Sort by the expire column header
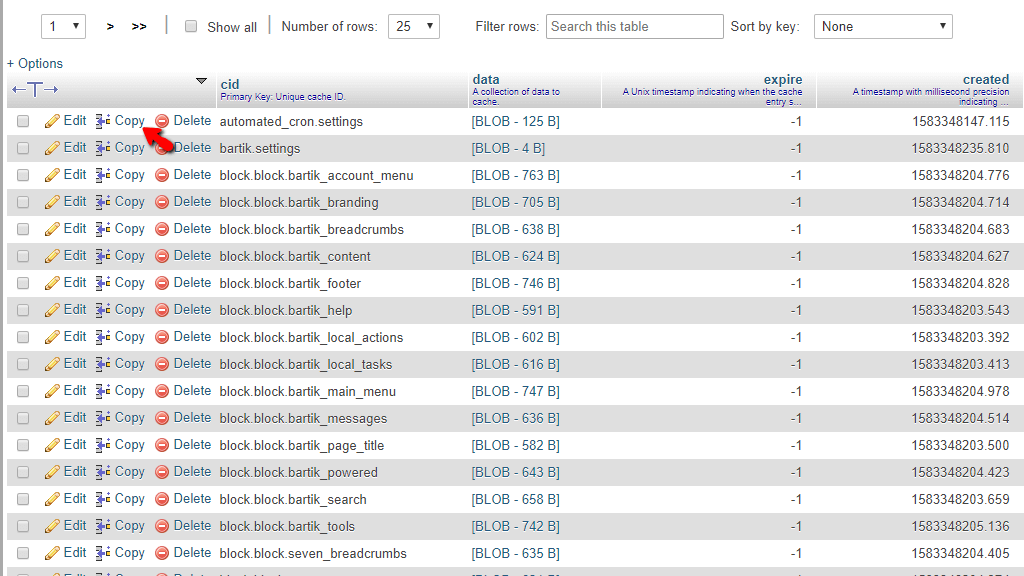 point(783,79)
